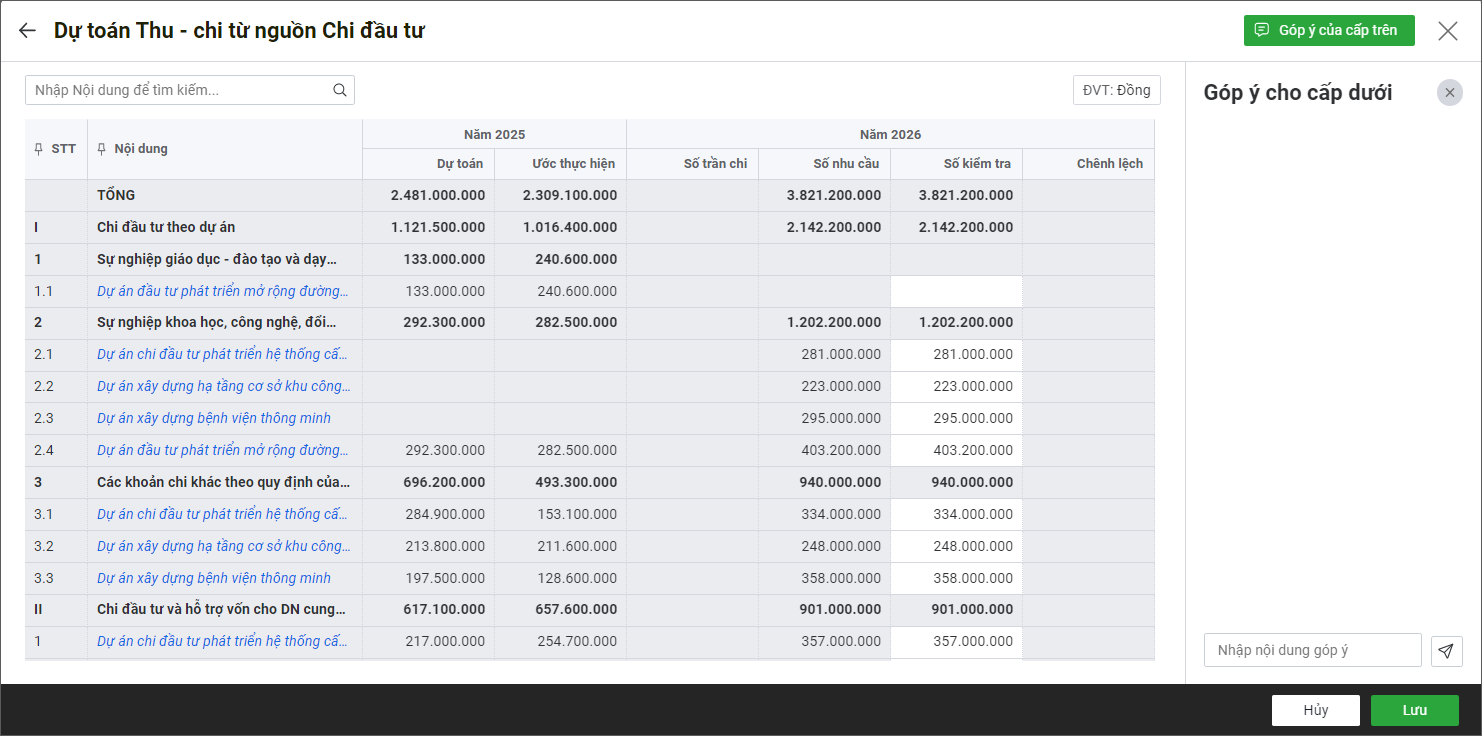This screenshot has width=1482, height=736.
Task: Click the send comment paper-plane icon
Action: [x=1446, y=651]
